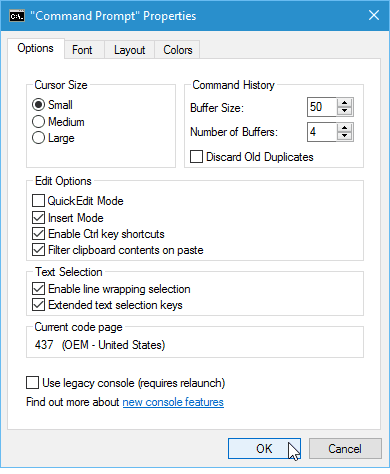The image size is (390, 474).
Task: Increase Number of Buffers with up arrow
Action: pos(344,128)
